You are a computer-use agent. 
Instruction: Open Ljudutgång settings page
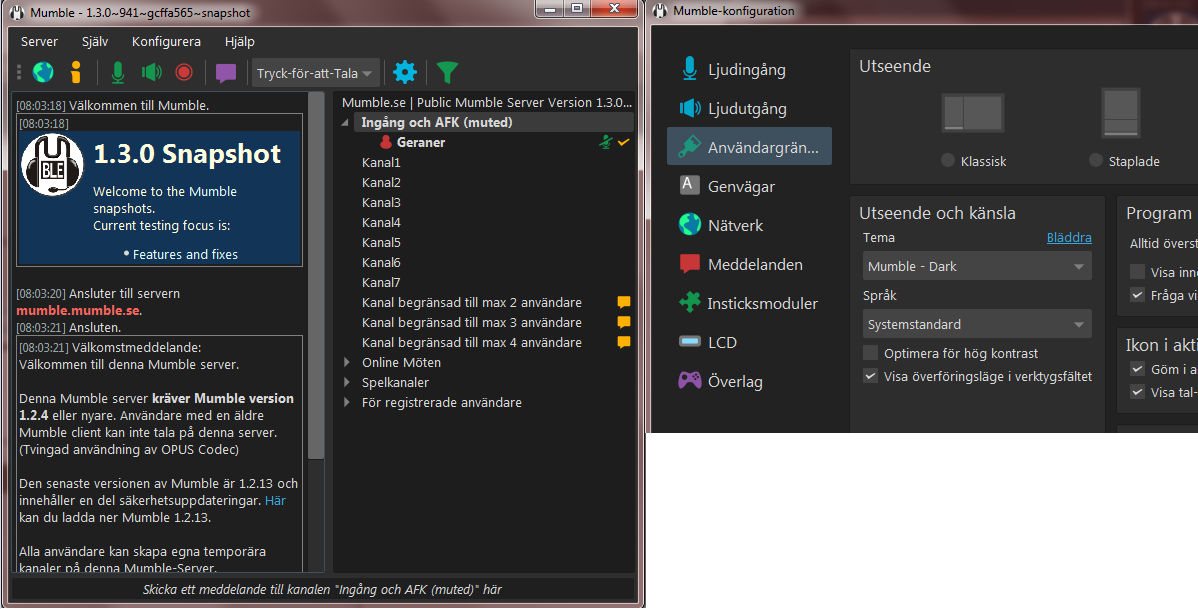click(749, 108)
